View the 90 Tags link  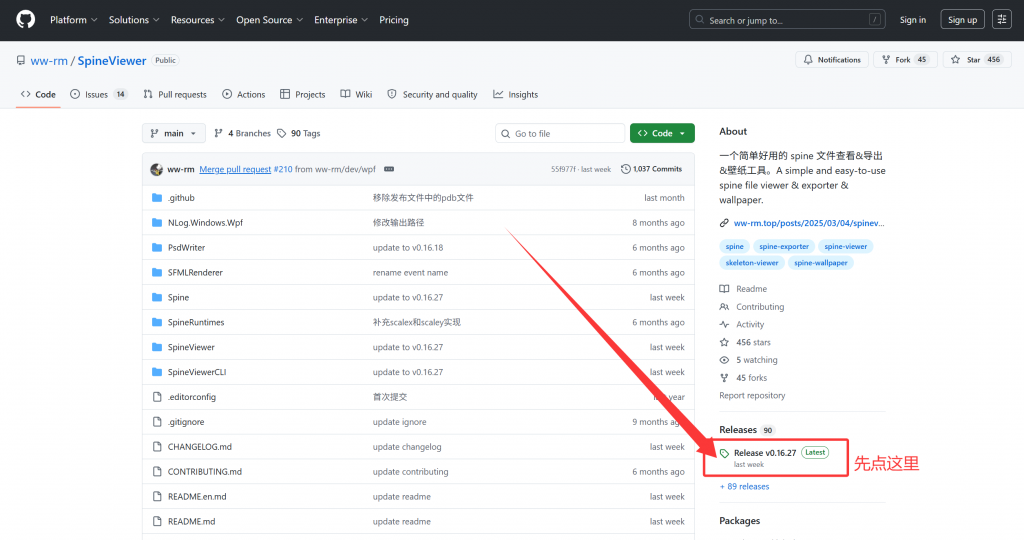298,133
